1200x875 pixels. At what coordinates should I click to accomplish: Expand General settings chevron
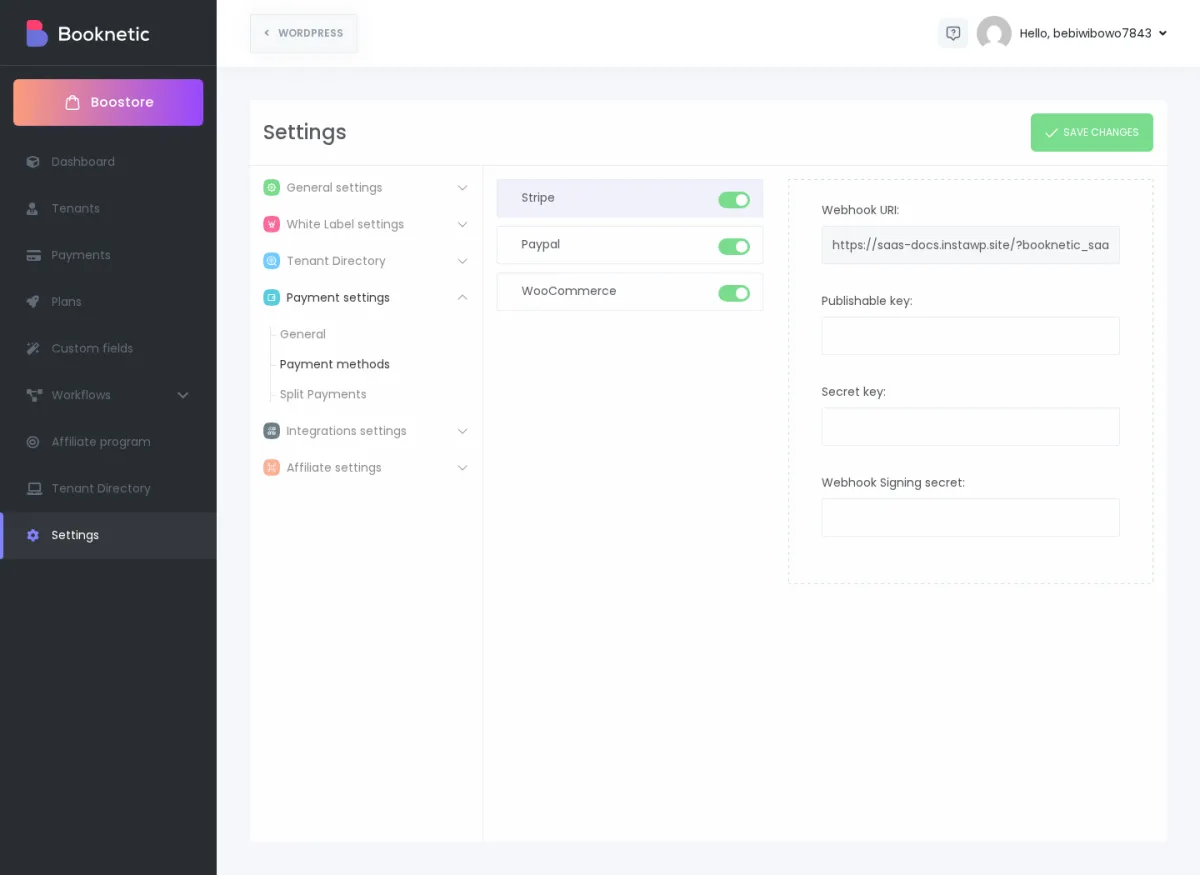click(462, 188)
